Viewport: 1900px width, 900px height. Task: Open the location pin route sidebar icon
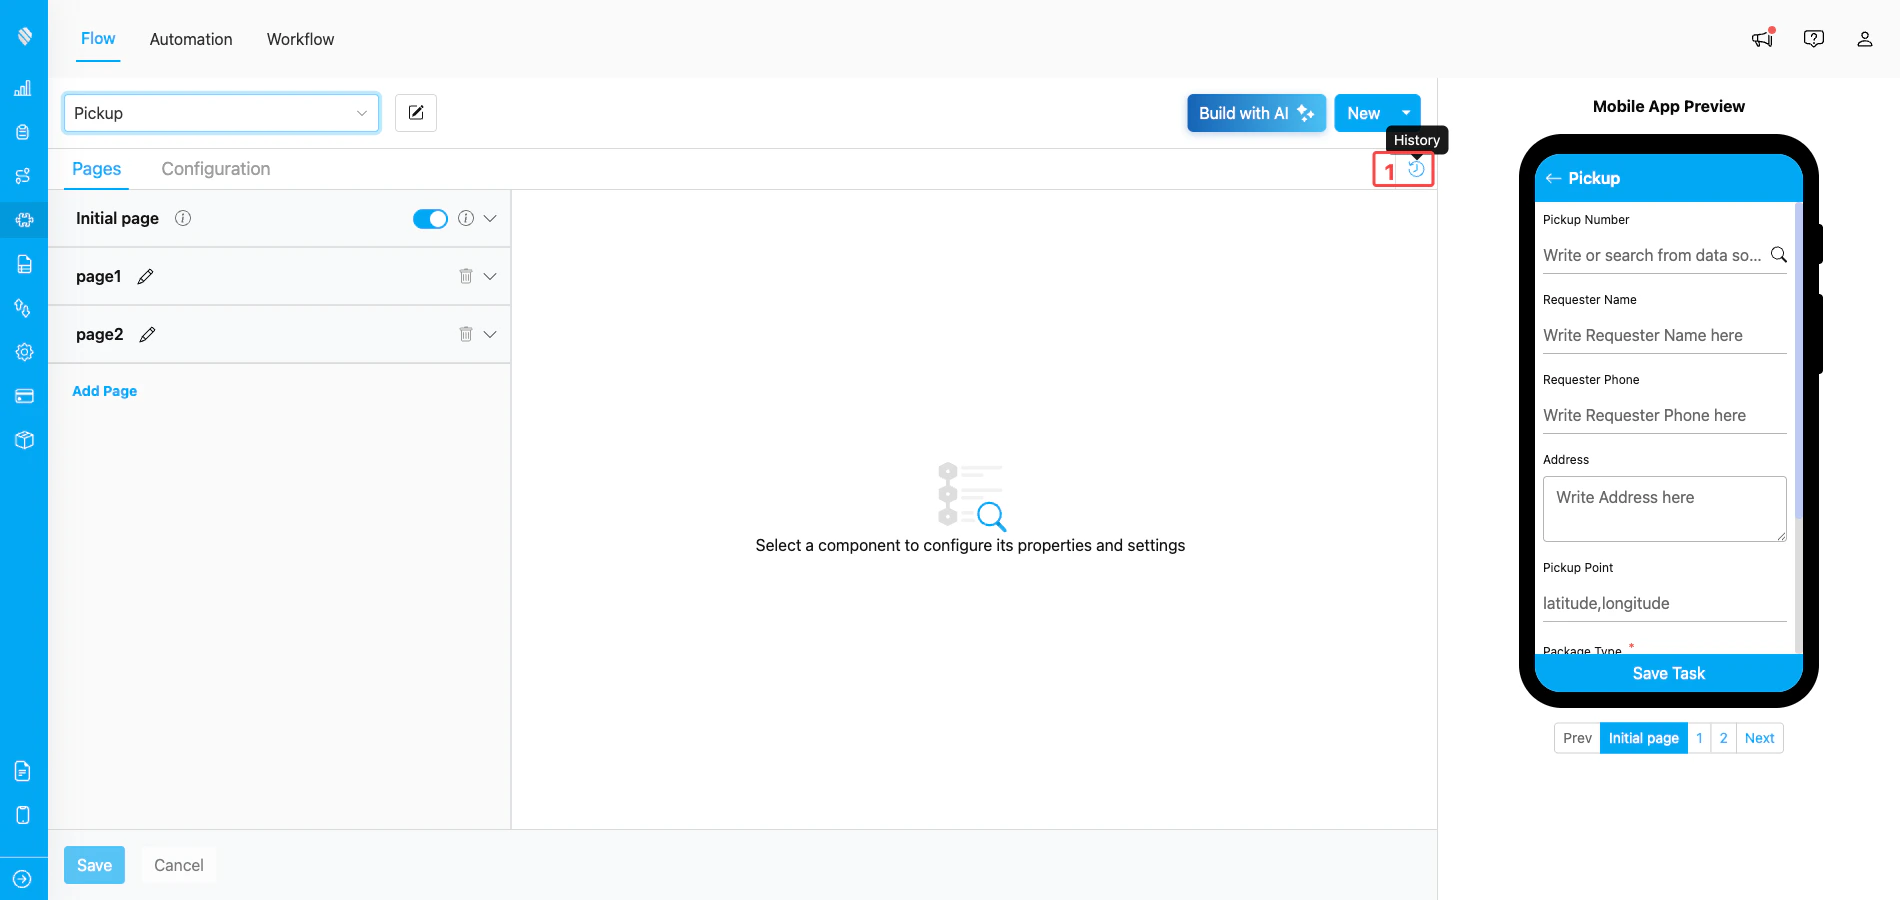(23, 308)
